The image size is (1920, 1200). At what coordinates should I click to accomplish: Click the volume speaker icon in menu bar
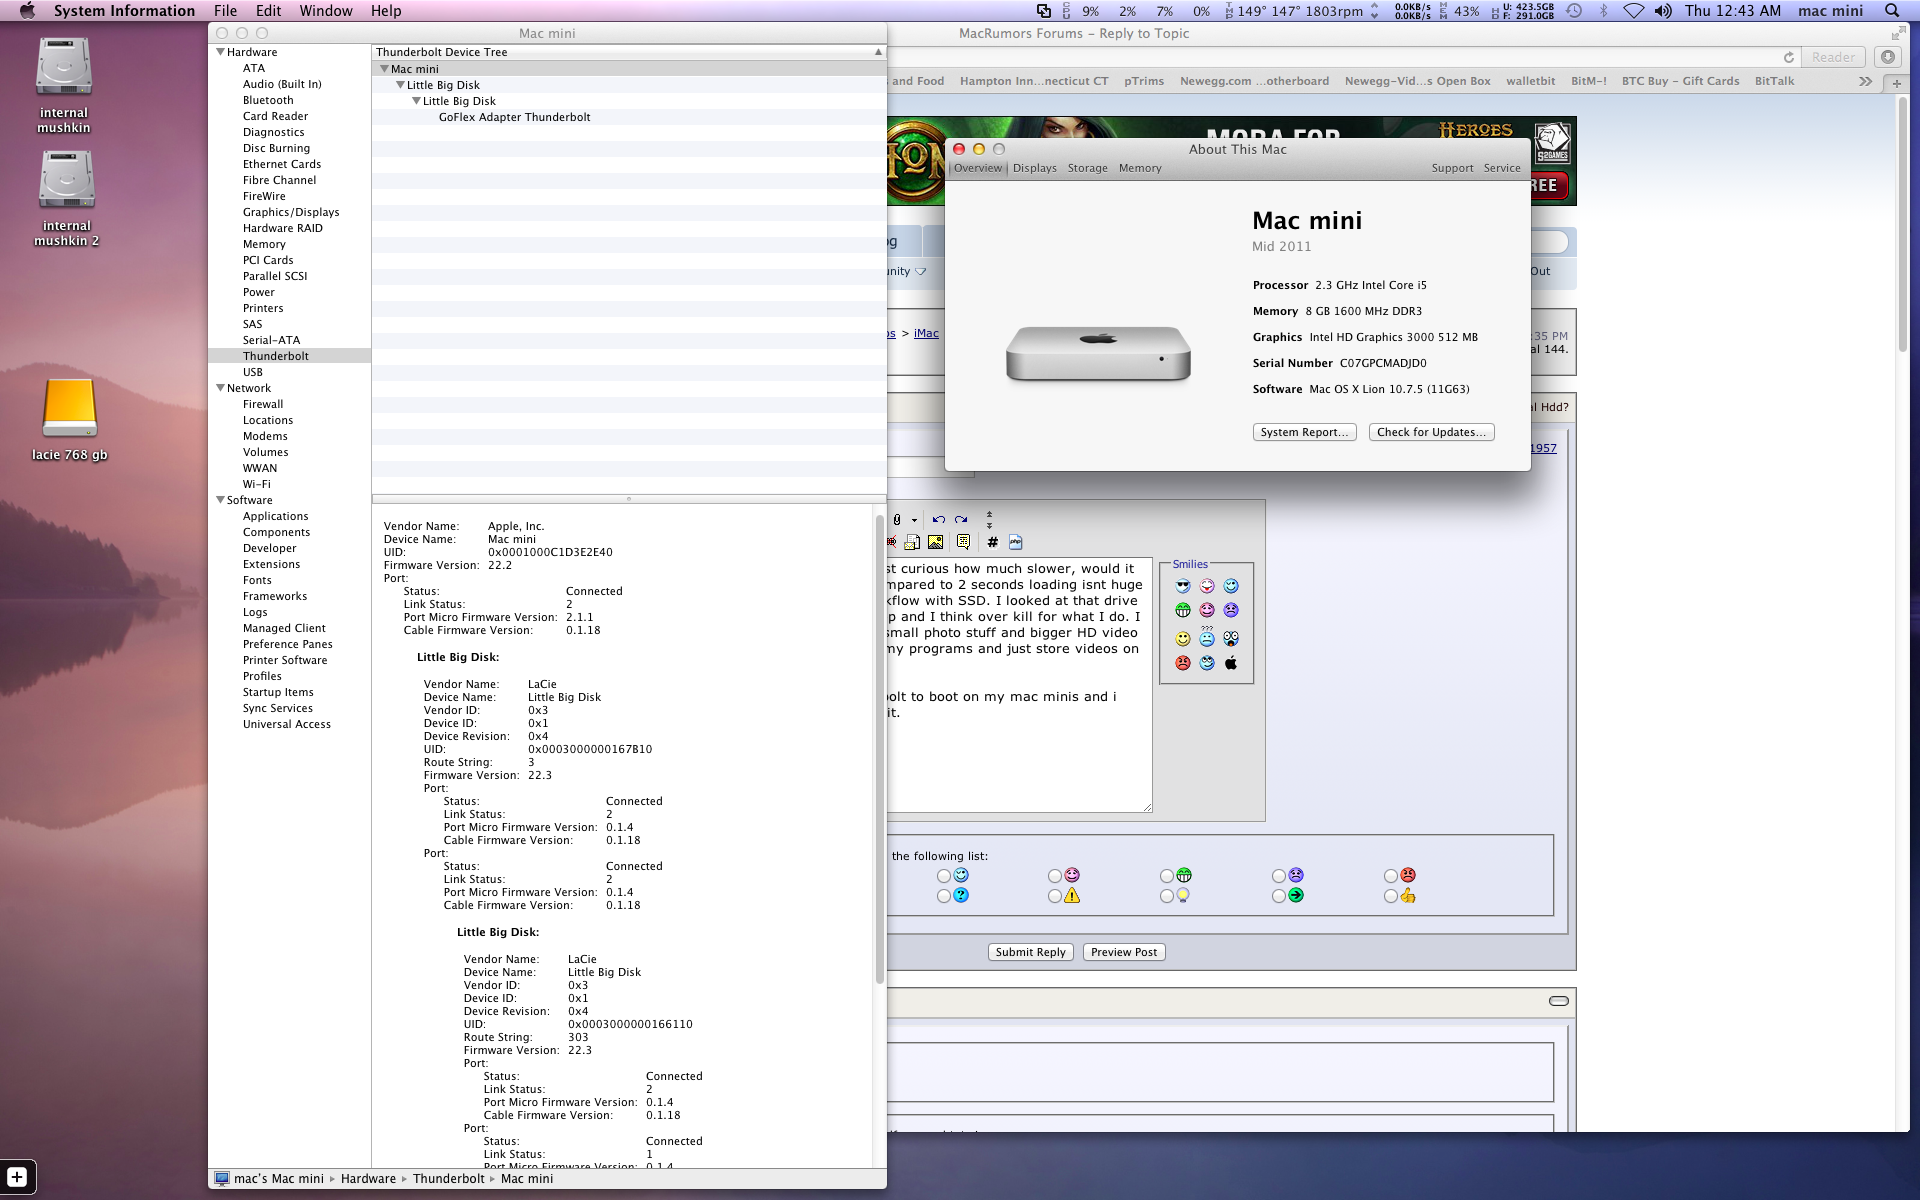click(x=1662, y=11)
